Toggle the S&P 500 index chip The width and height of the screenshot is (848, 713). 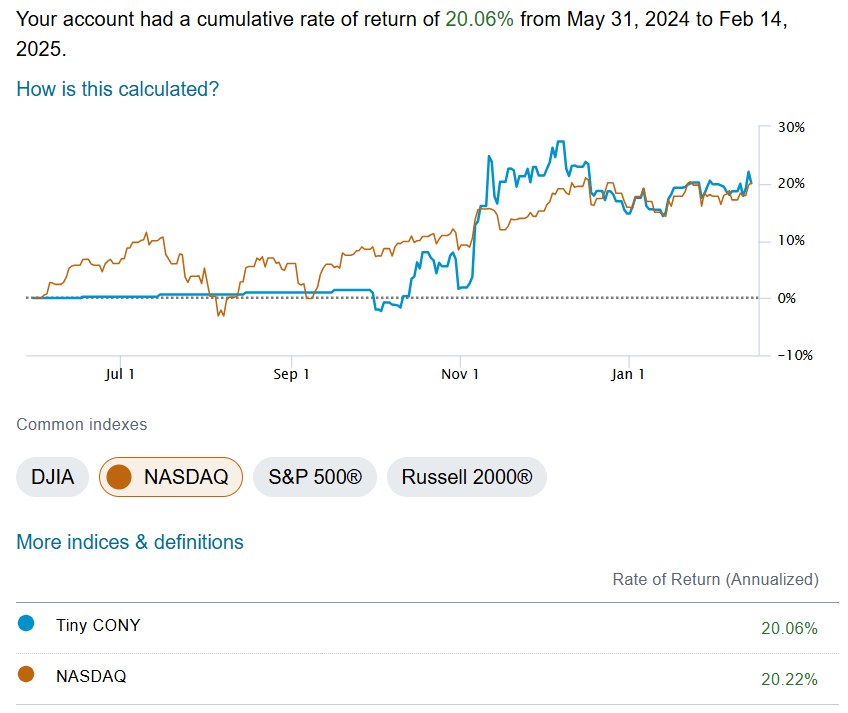[315, 477]
